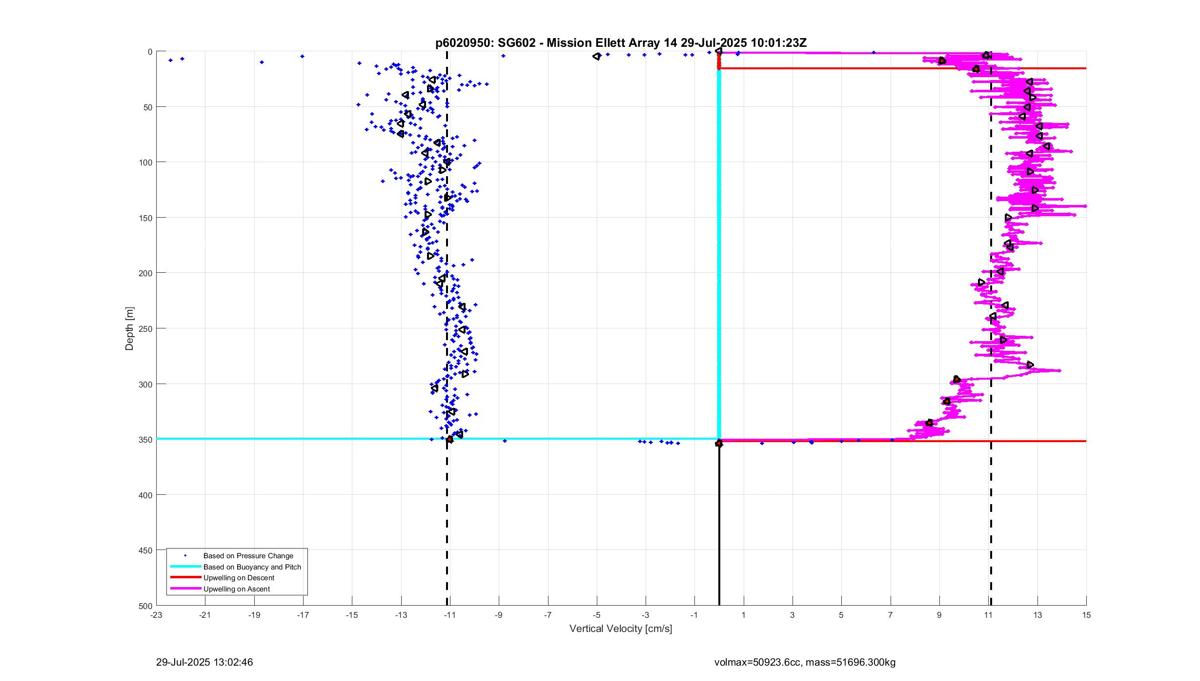Click x-axis tick label '-17'
The height and width of the screenshot is (681, 1200).
[303, 615]
